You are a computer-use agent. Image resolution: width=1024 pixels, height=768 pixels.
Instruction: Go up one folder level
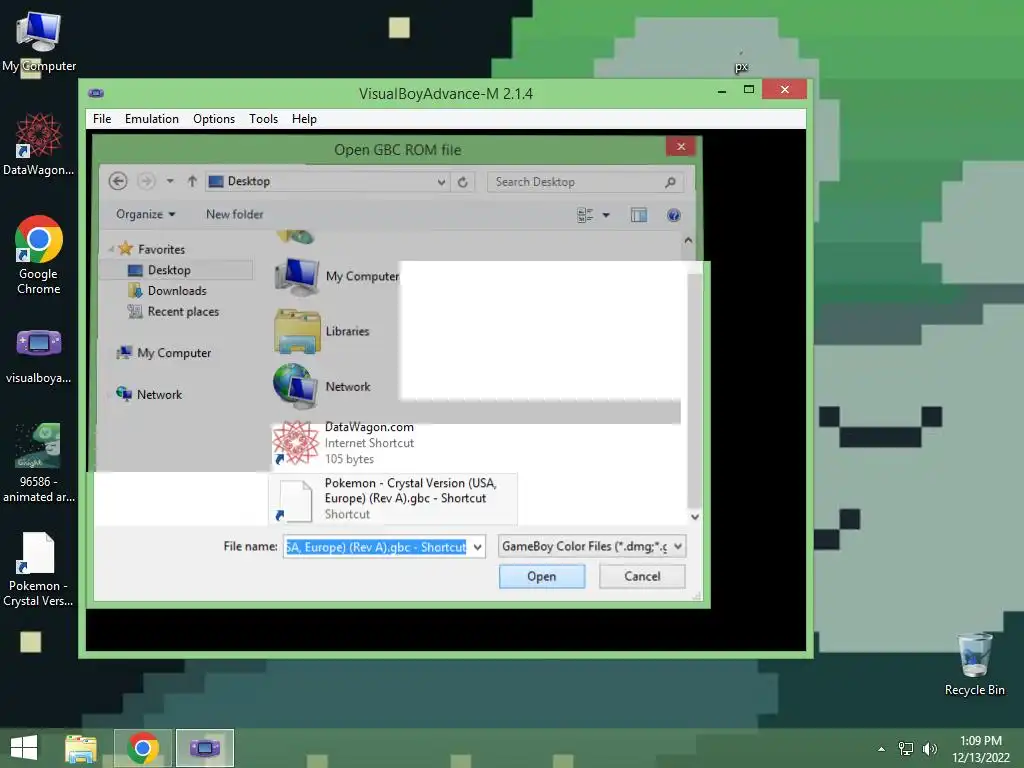(x=192, y=181)
